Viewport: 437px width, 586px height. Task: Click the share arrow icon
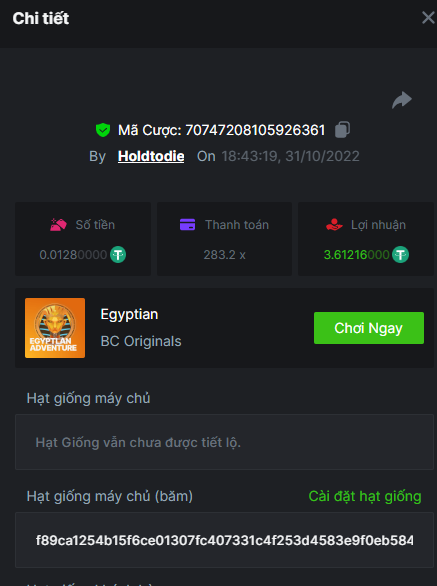tap(402, 100)
